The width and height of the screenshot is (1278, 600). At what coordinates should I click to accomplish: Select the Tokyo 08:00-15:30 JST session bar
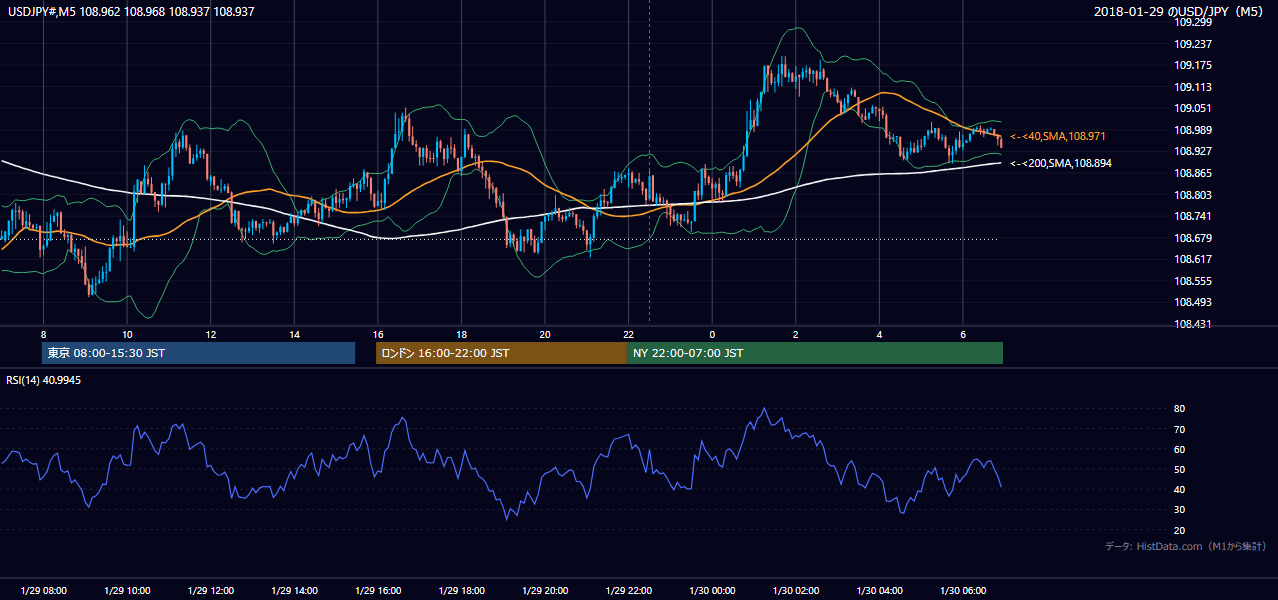click(x=198, y=353)
